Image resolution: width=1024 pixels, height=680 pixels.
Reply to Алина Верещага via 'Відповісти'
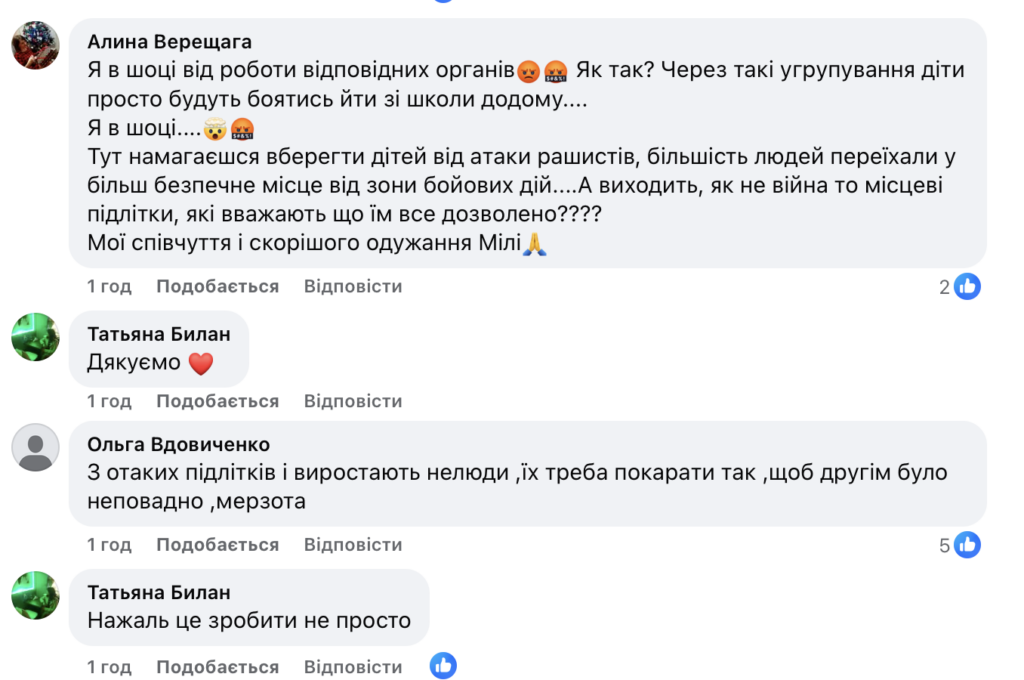pyautogui.click(x=353, y=287)
